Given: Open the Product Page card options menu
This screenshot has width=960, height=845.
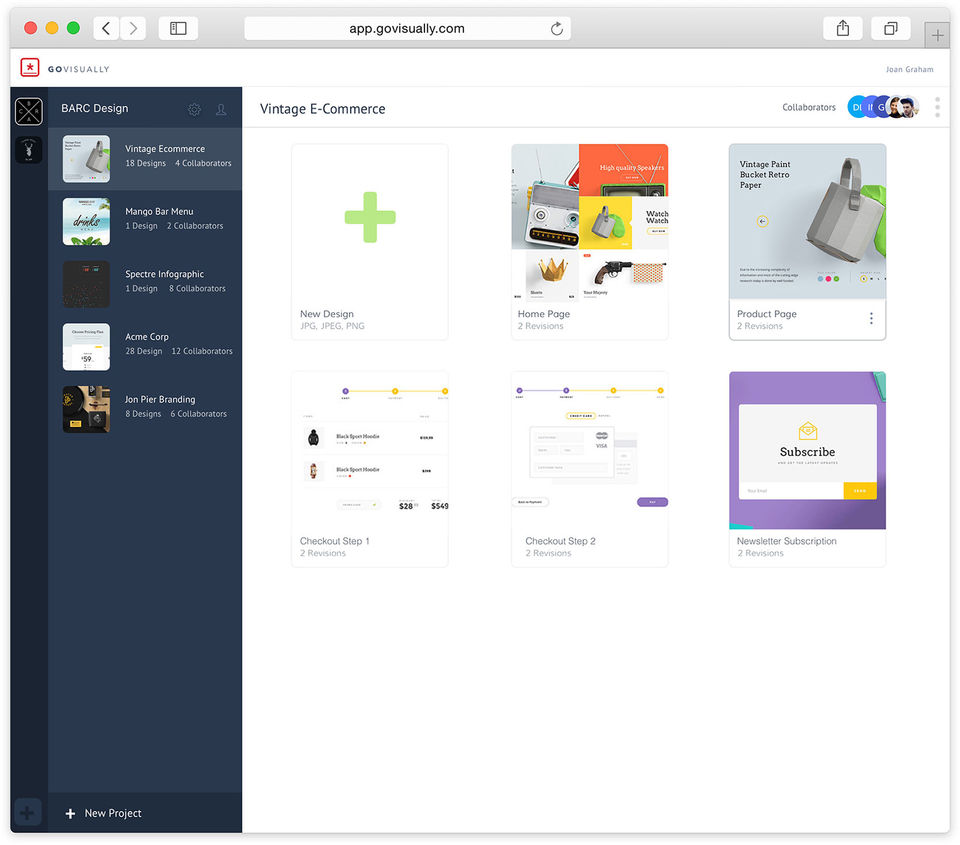Looking at the screenshot, I should pyautogui.click(x=871, y=318).
